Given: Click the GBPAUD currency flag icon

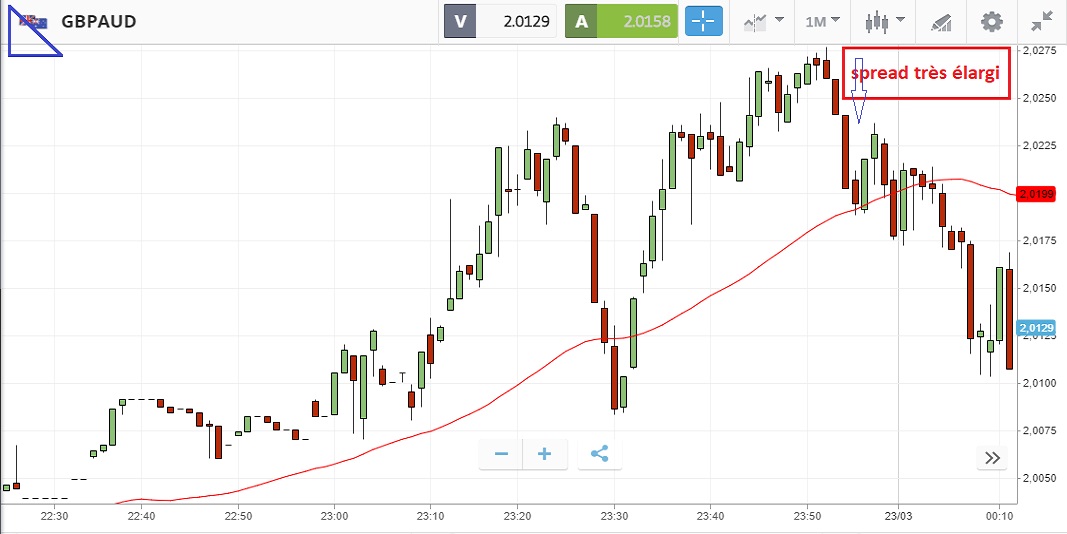Looking at the screenshot, I should coord(33,22).
